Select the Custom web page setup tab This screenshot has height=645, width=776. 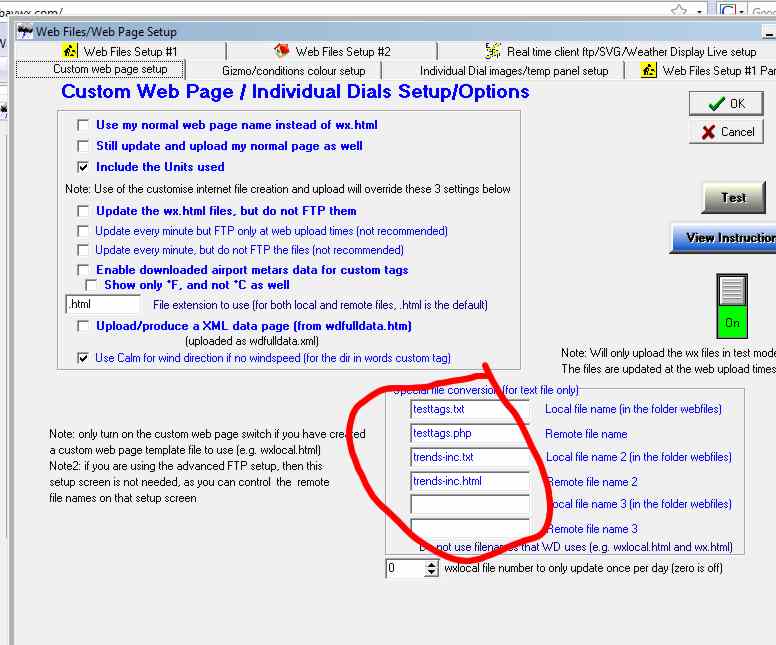100,69
